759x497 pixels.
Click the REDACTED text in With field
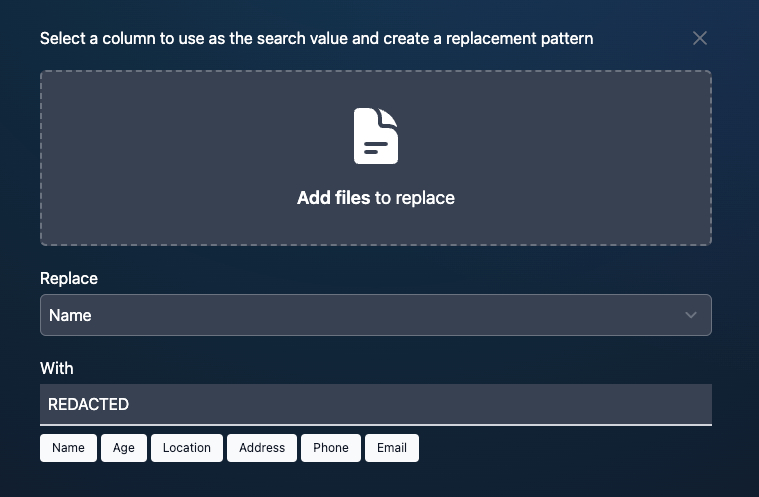point(89,405)
